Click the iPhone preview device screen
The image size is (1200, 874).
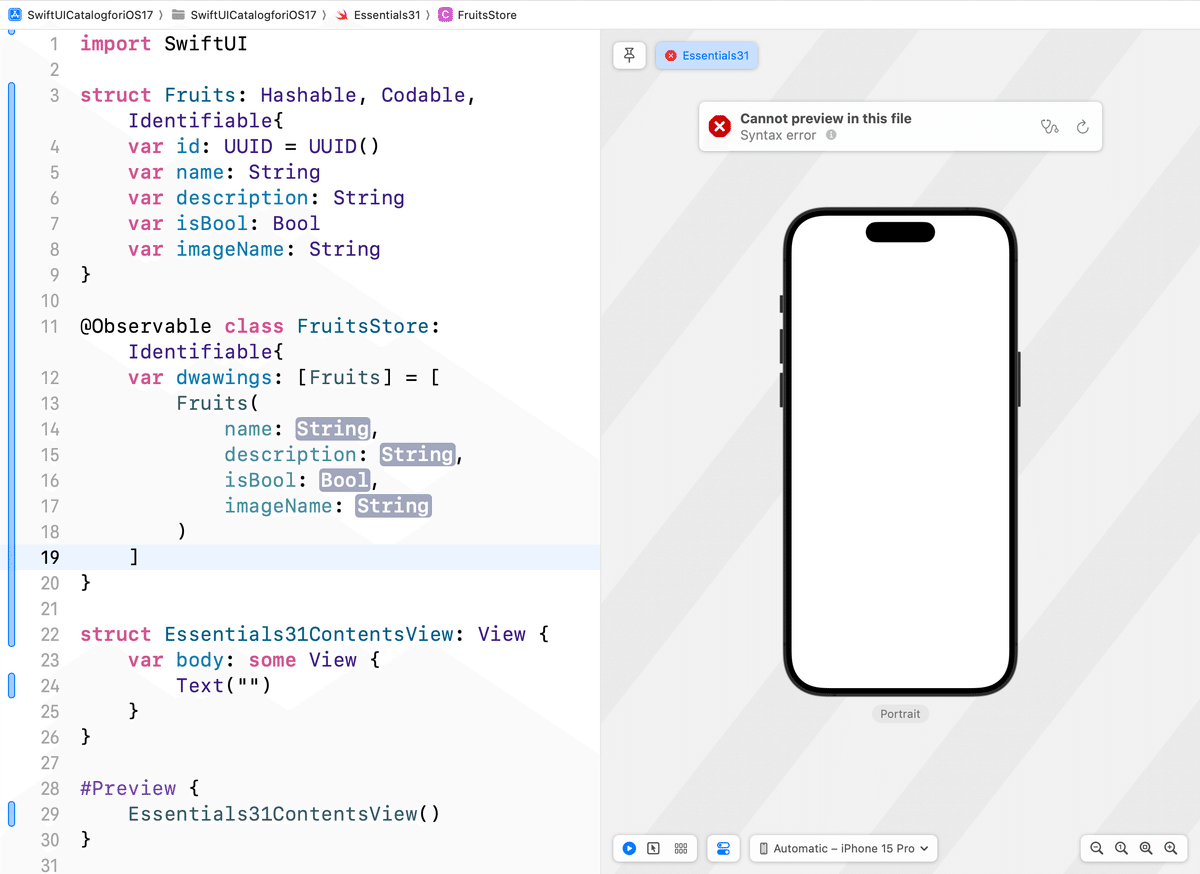pyautogui.click(x=900, y=452)
